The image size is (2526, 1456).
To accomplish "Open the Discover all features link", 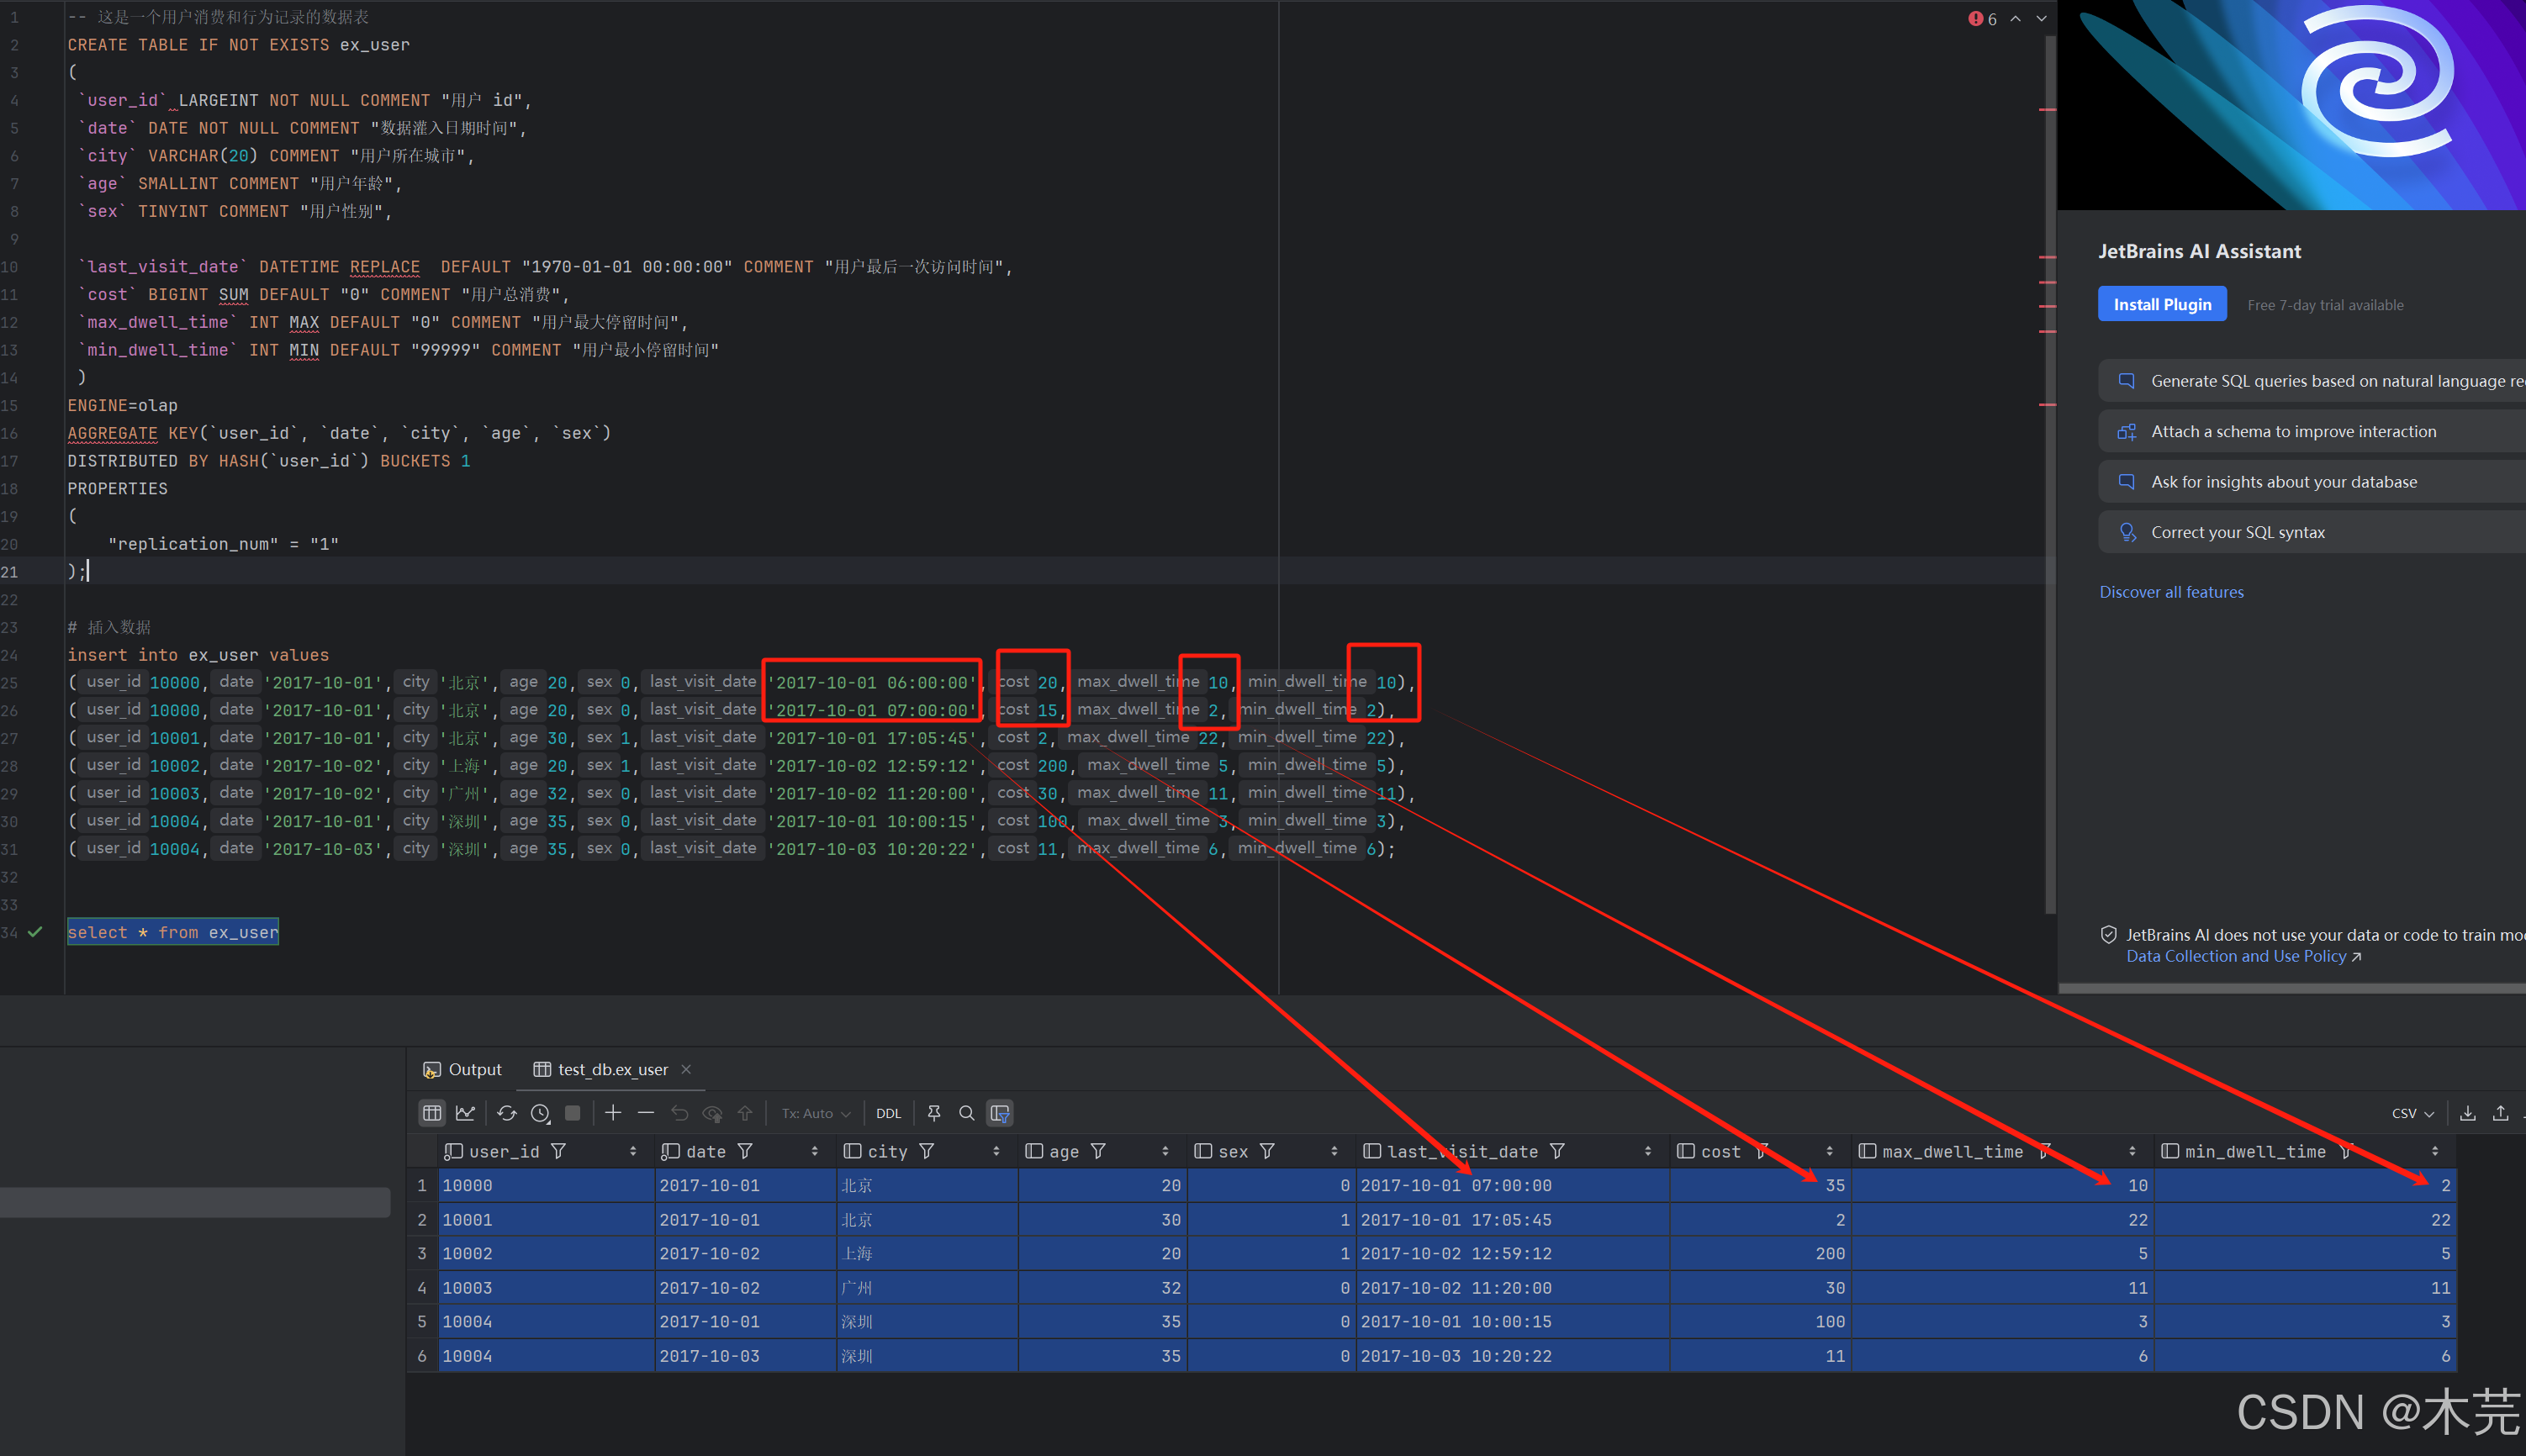I will coord(2171,592).
